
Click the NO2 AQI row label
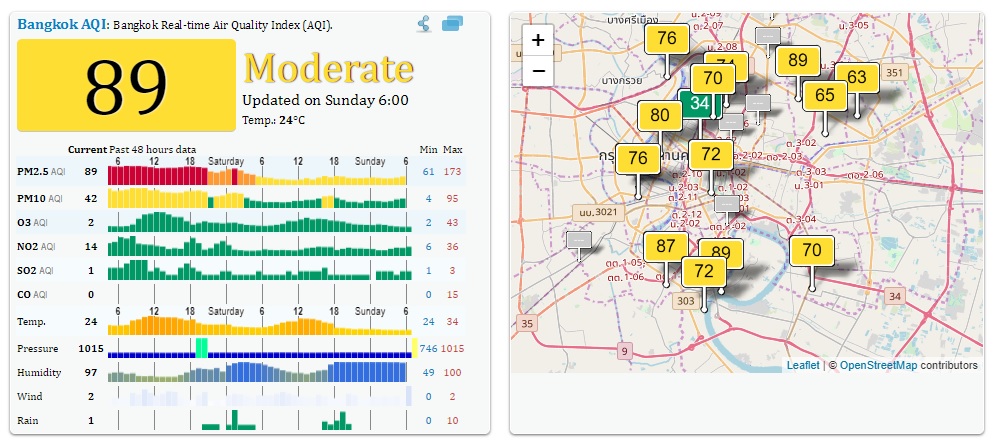click(x=35, y=246)
